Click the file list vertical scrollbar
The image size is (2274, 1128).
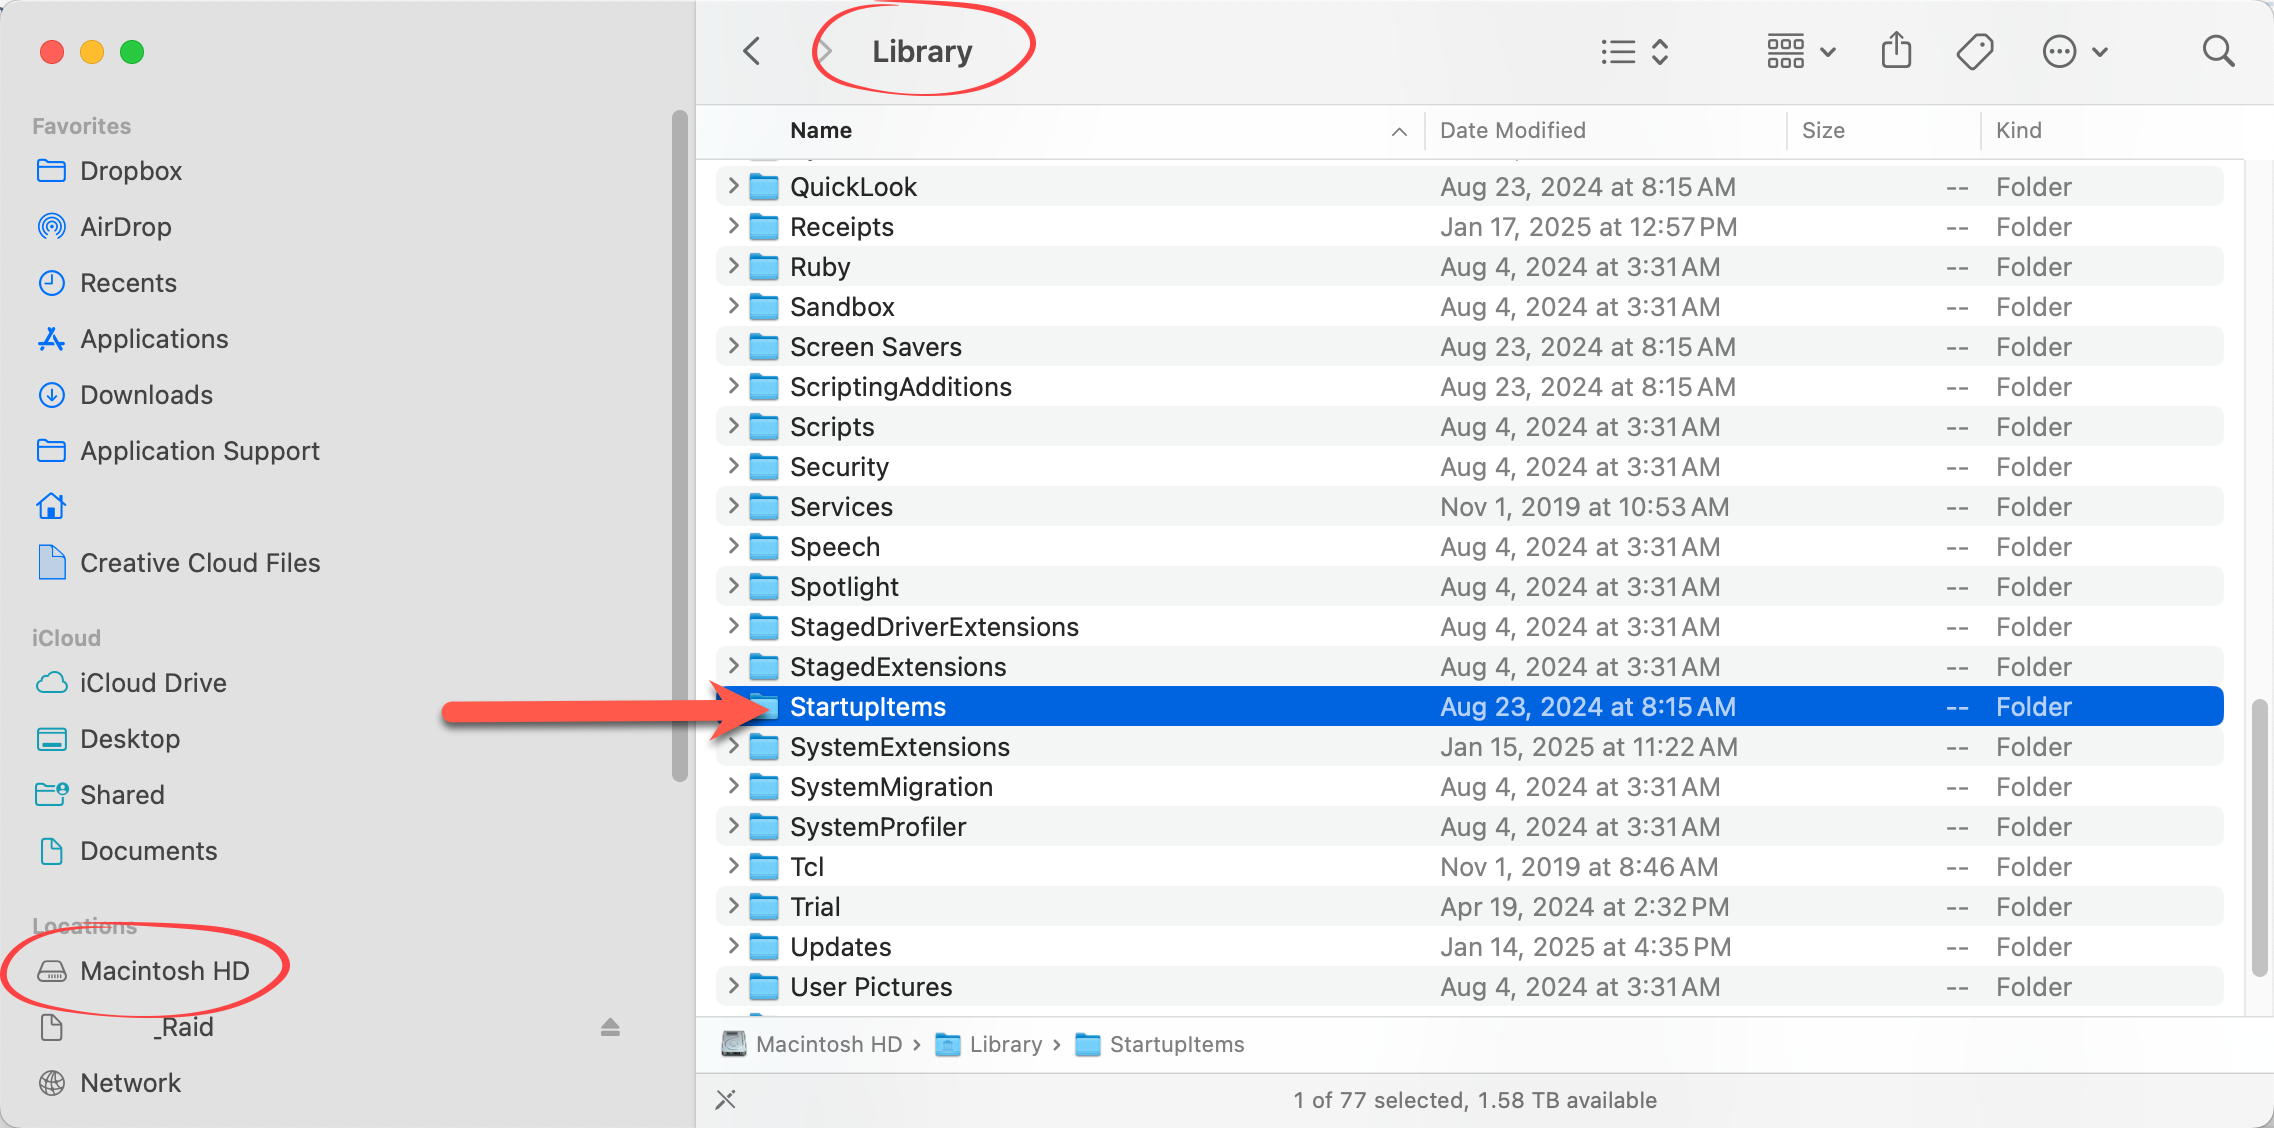2258,838
